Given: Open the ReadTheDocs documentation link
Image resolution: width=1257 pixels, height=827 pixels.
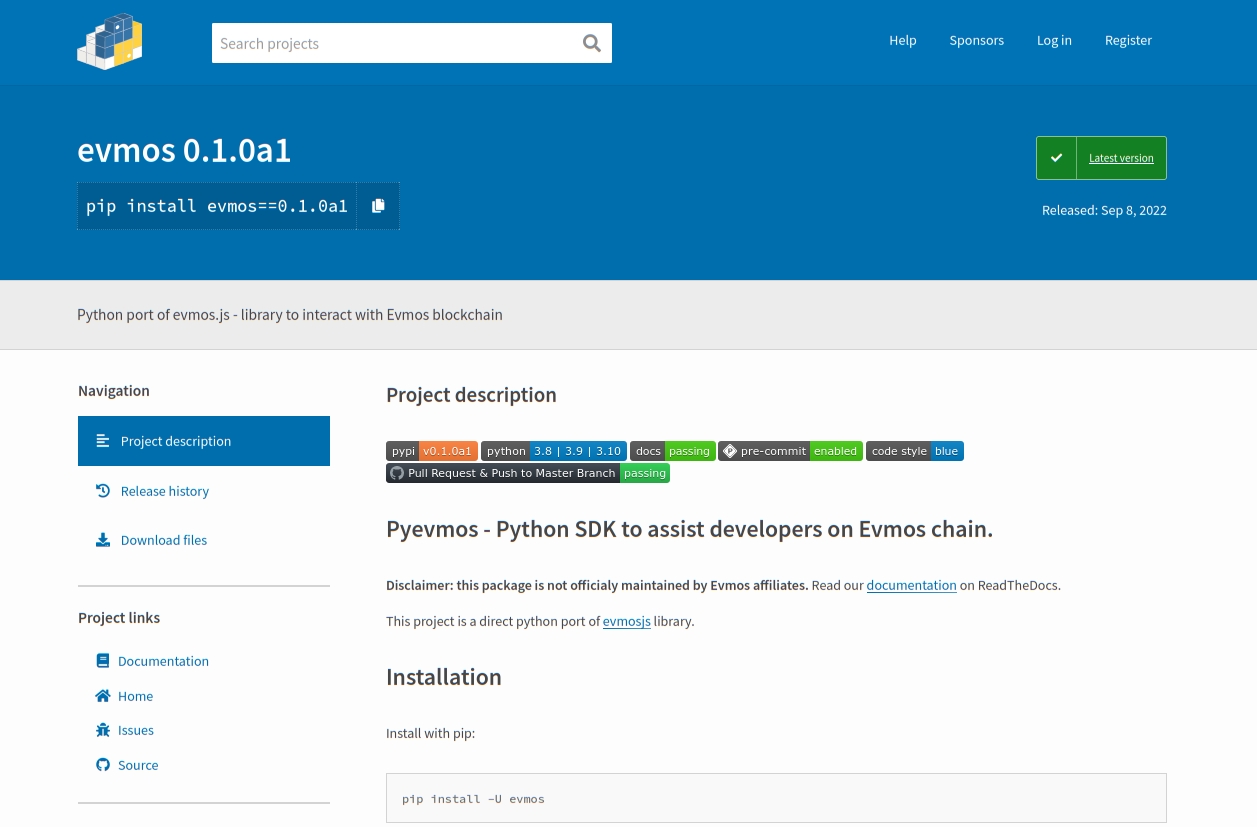Looking at the screenshot, I should point(911,585).
